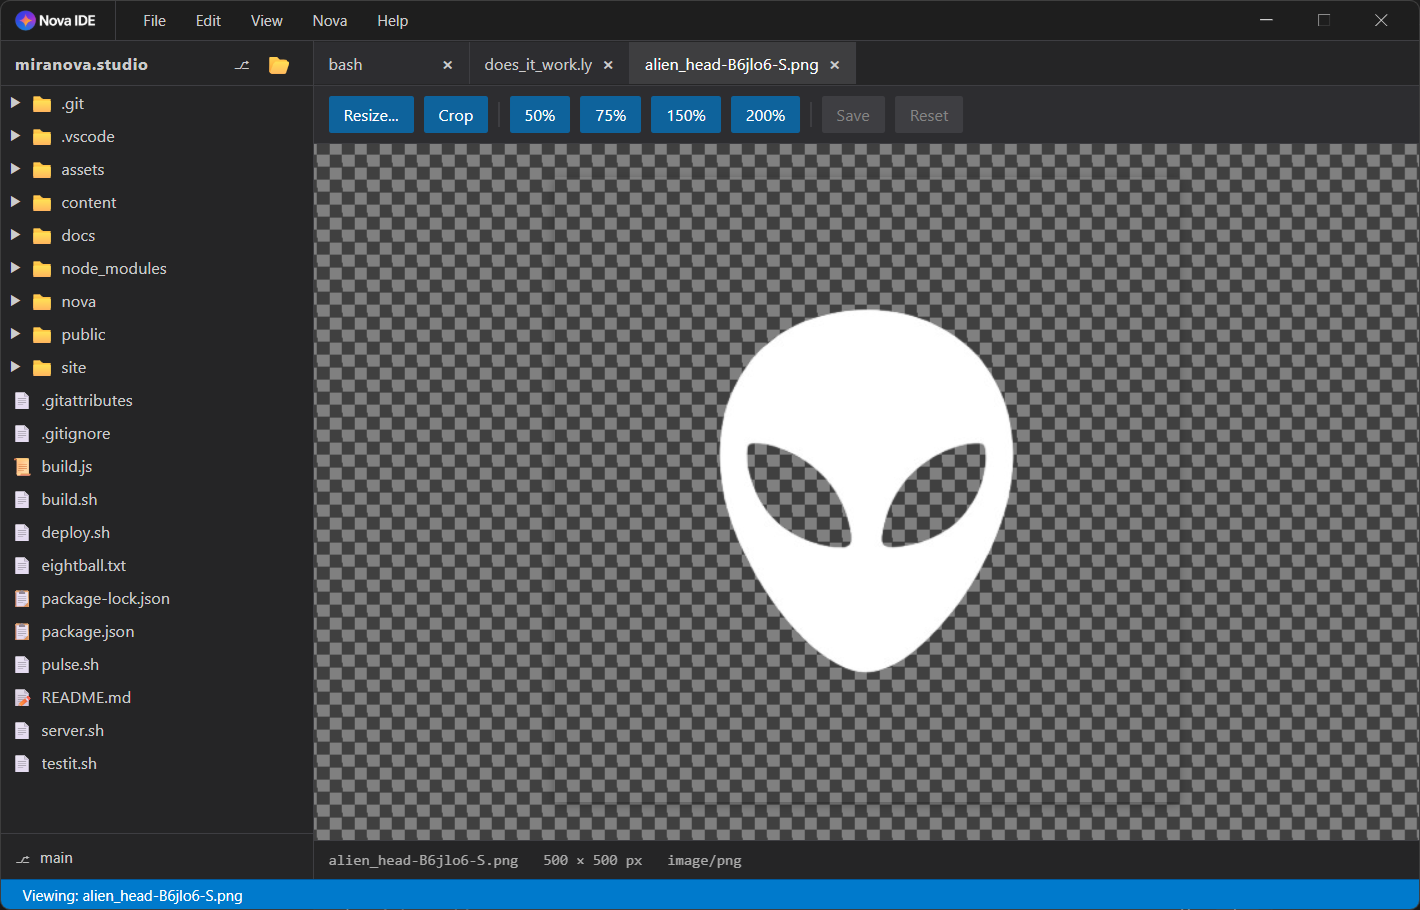Screen dimensions: 1420x910
Task: Select the 100% reset zoom via Reset
Action: [928, 114]
